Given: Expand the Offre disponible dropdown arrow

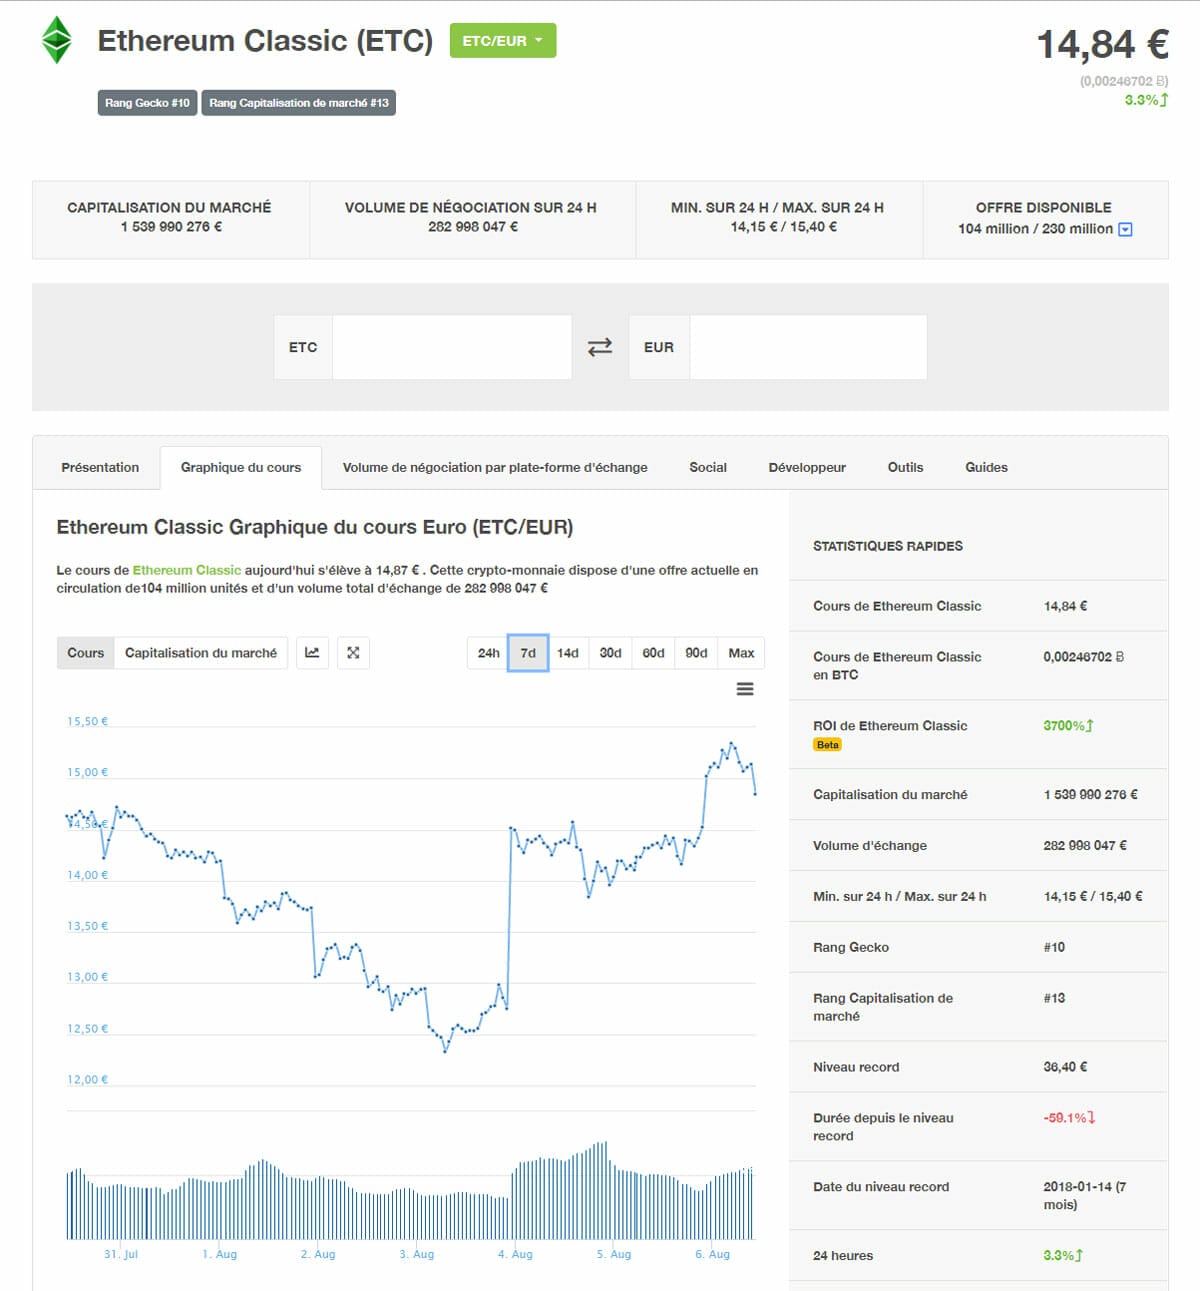Looking at the screenshot, I should click(x=1124, y=230).
